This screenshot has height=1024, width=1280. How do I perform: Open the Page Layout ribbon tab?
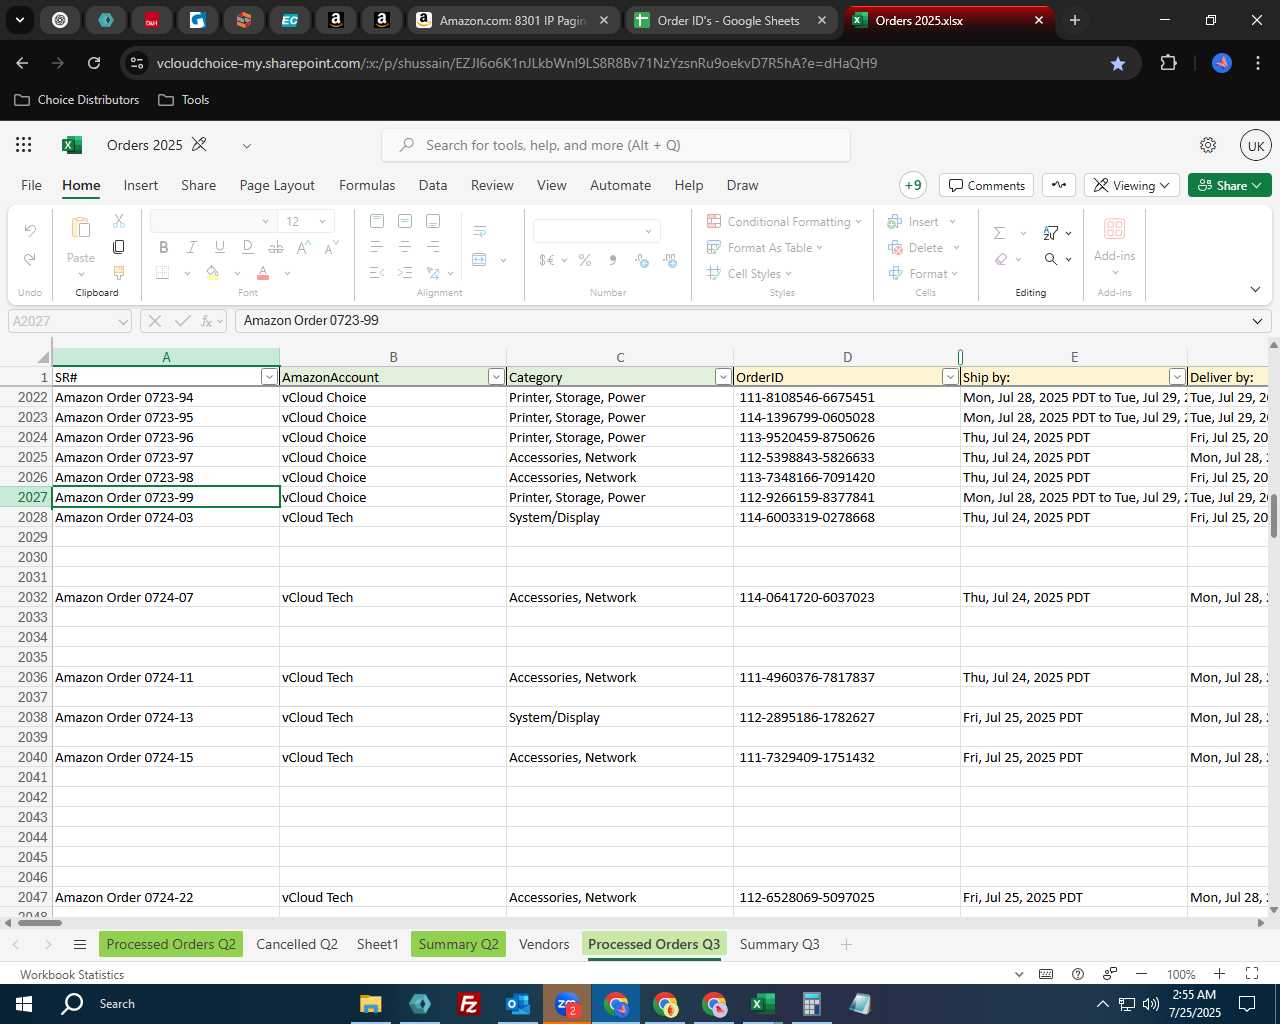(277, 185)
